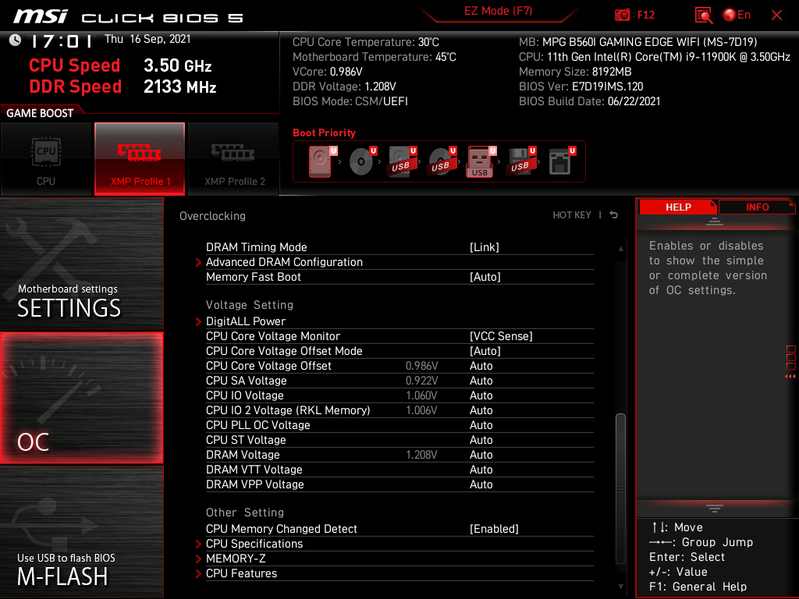Change language via the En globe icon
Viewport: 799px width, 599px height.
[x=737, y=15]
